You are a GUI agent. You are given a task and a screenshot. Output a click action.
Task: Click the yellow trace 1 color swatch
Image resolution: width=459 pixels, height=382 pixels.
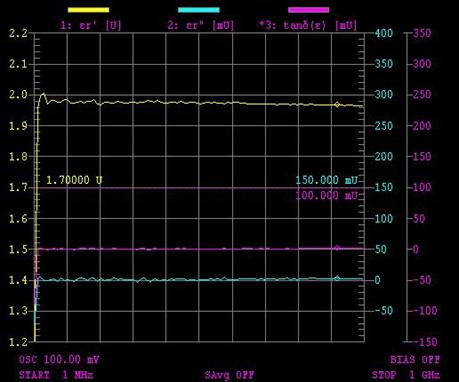[x=88, y=10]
